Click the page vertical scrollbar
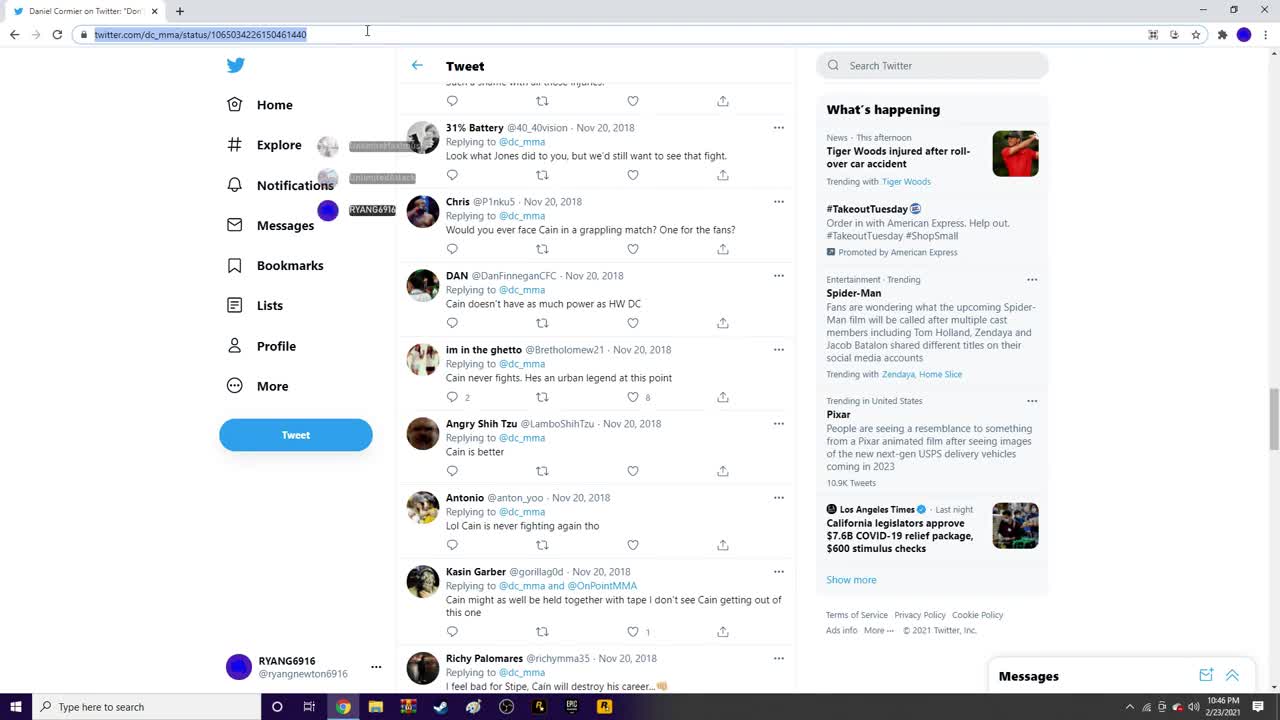Viewport: 1280px width, 720px height. tap(1274, 420)
